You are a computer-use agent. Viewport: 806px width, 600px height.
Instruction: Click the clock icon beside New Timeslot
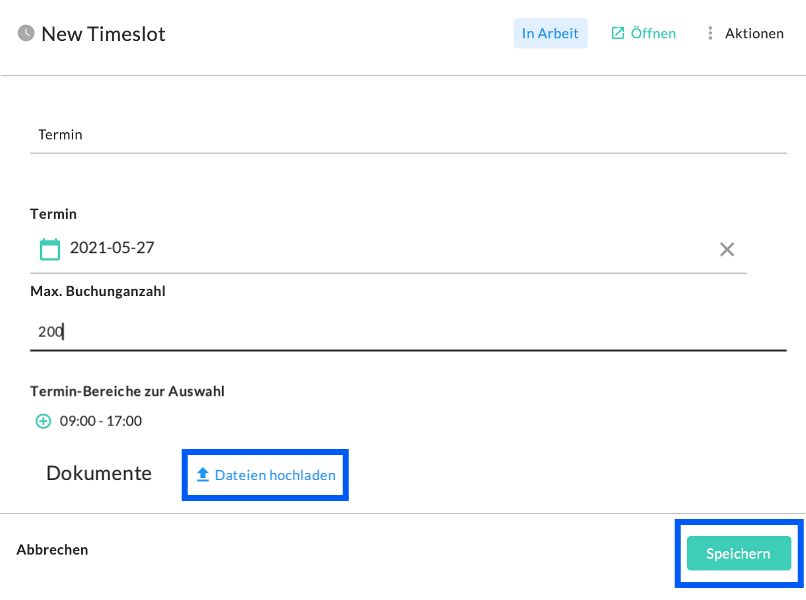pyautogui.click(x=26, y=33)
